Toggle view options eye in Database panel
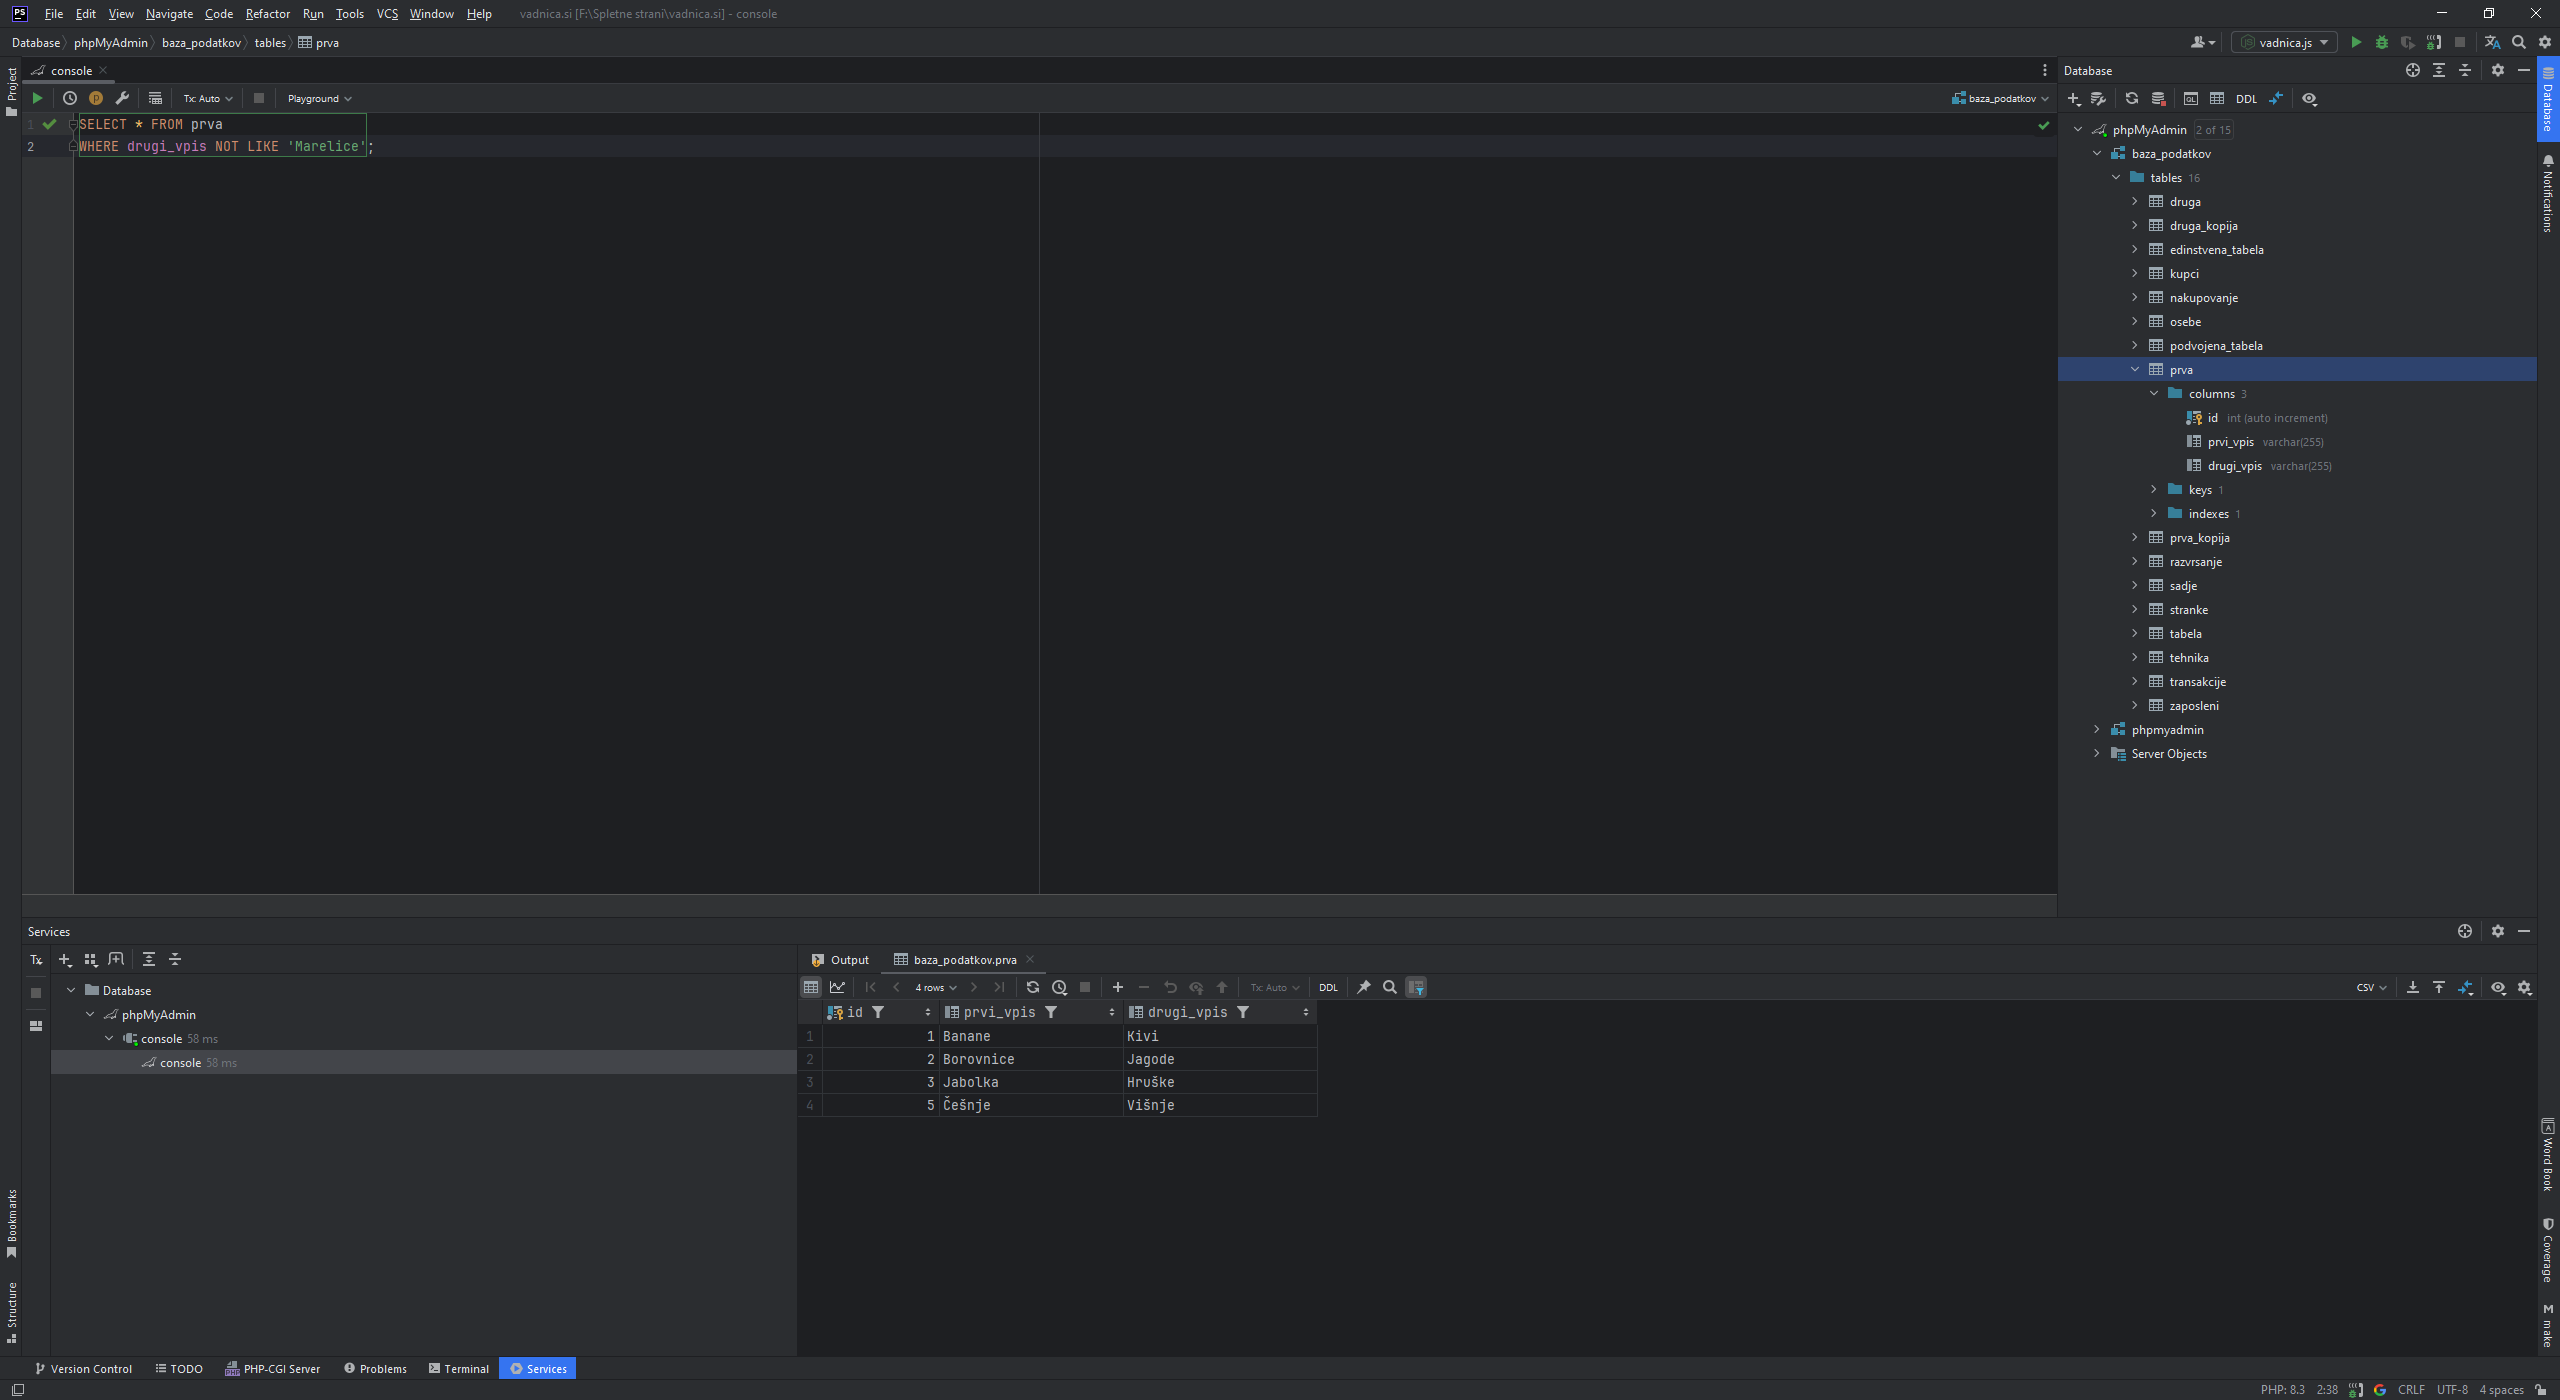The height and width of the screenshot is (1400, 2560). [x=2309, y=98]
